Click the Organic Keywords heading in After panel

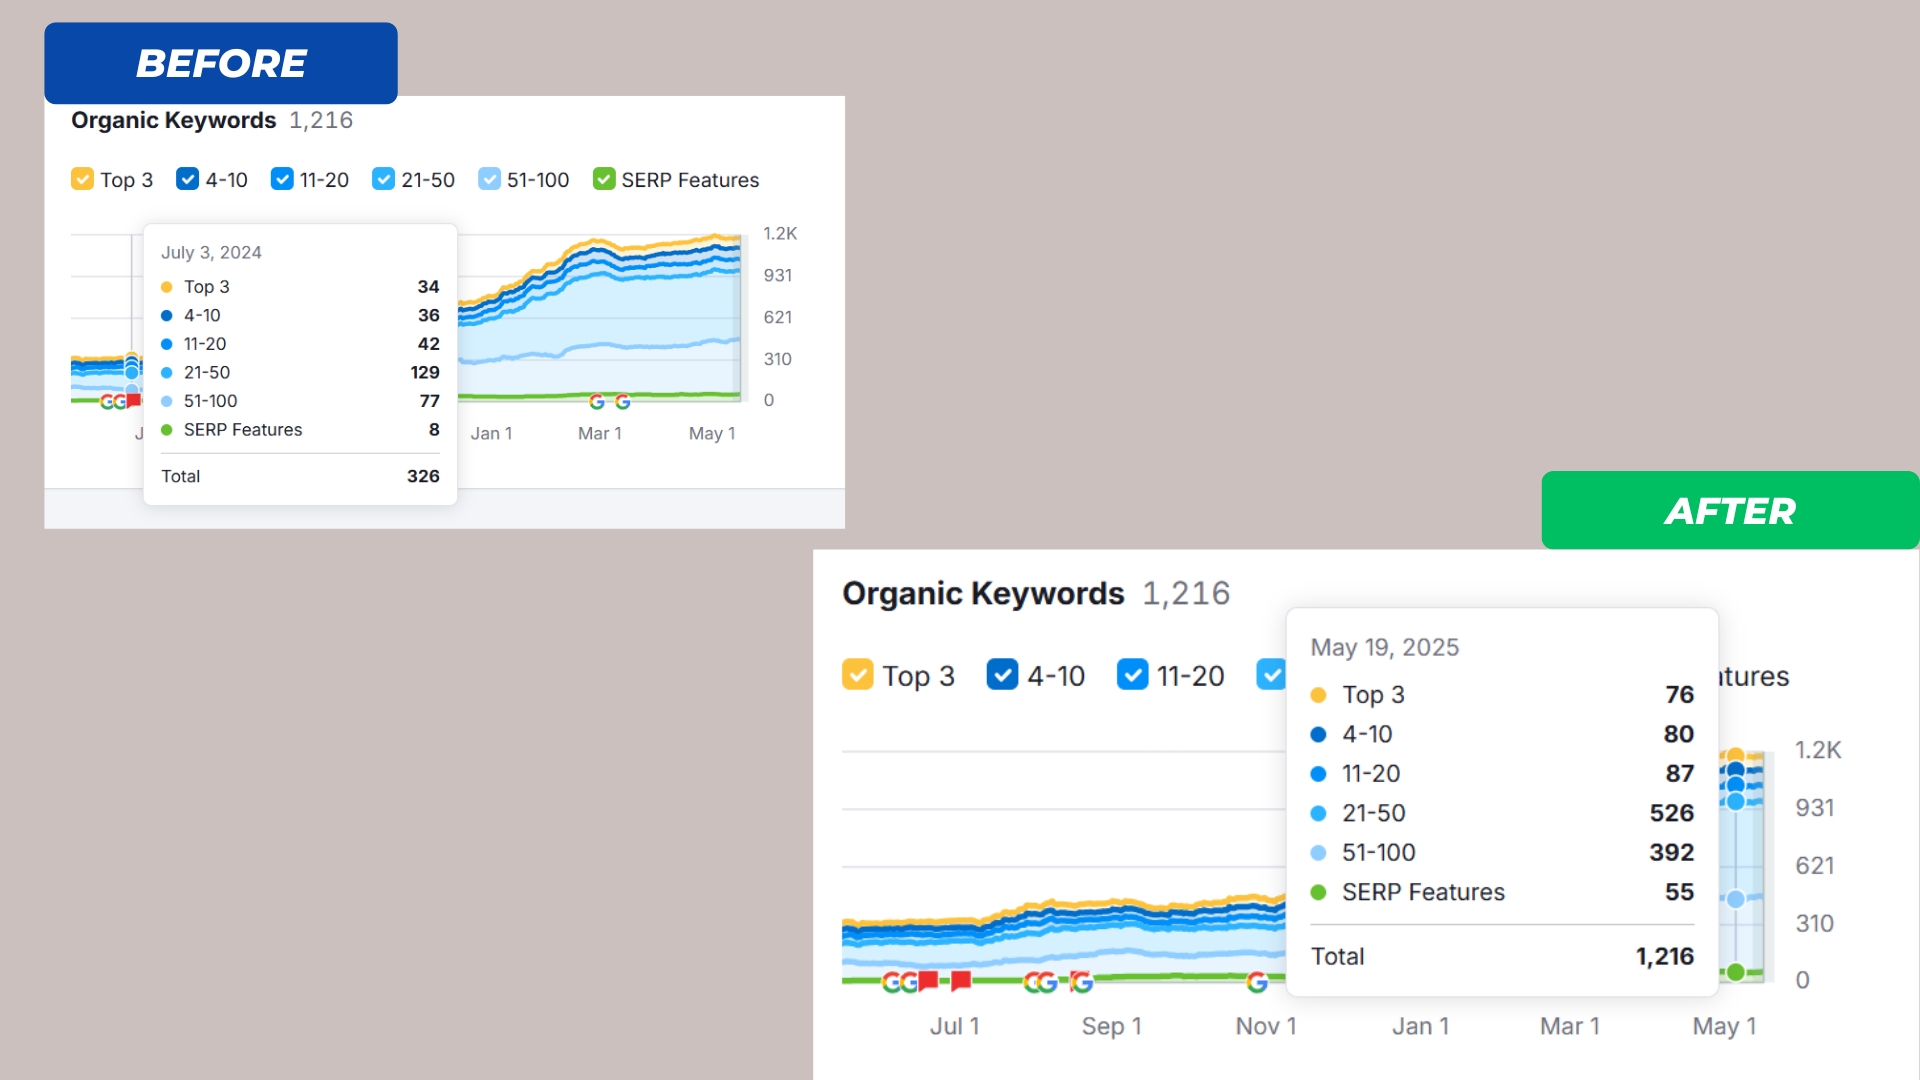point(983,593)
